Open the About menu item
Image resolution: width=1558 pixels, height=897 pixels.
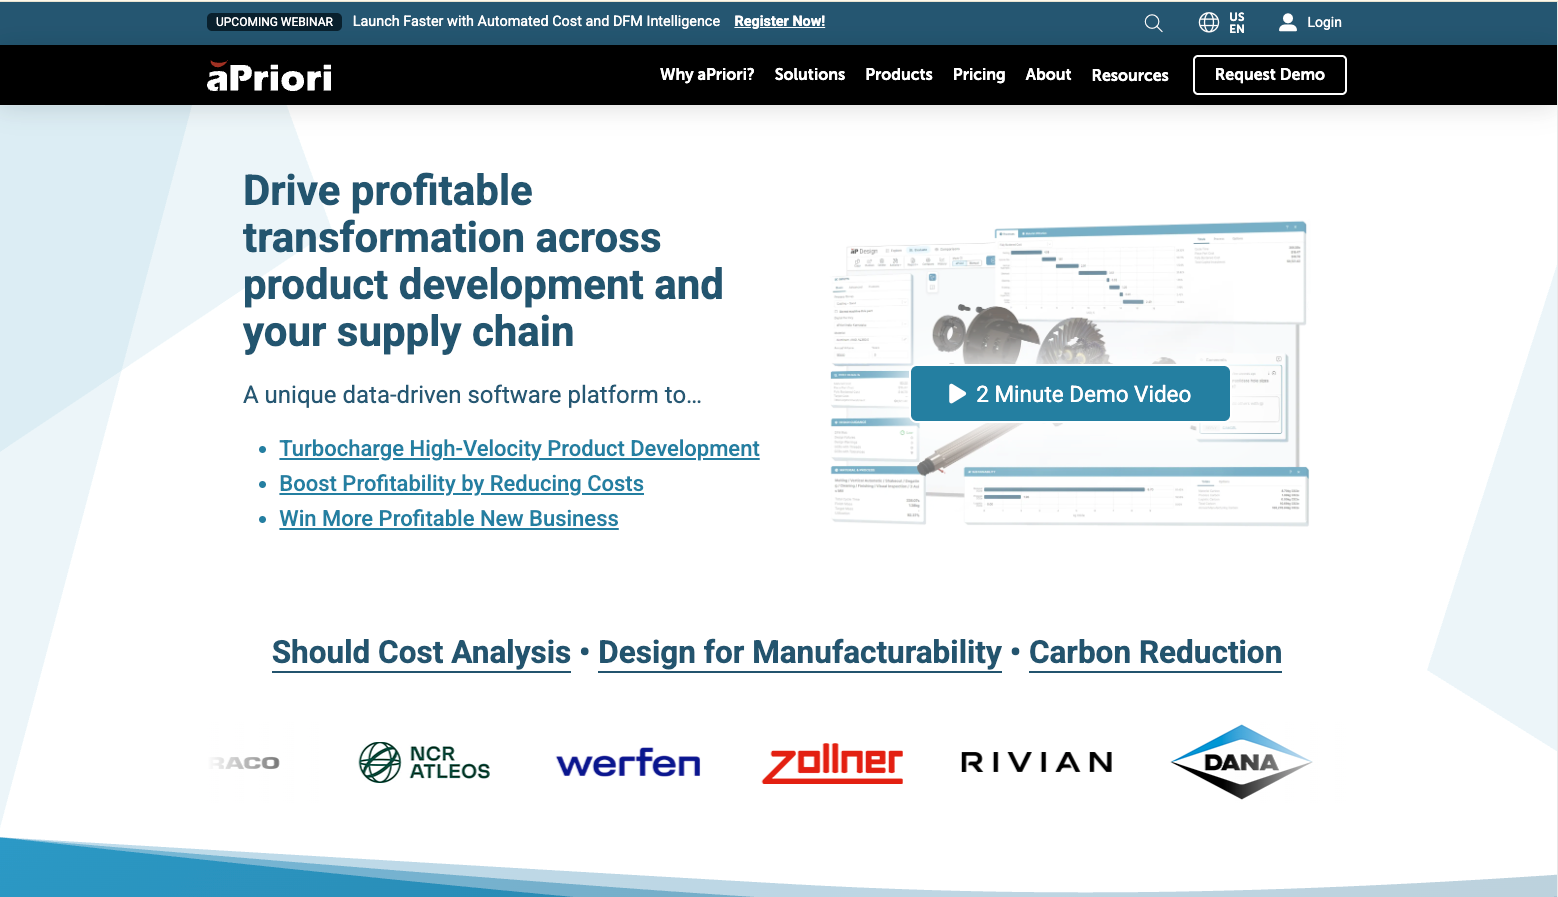1047,75
